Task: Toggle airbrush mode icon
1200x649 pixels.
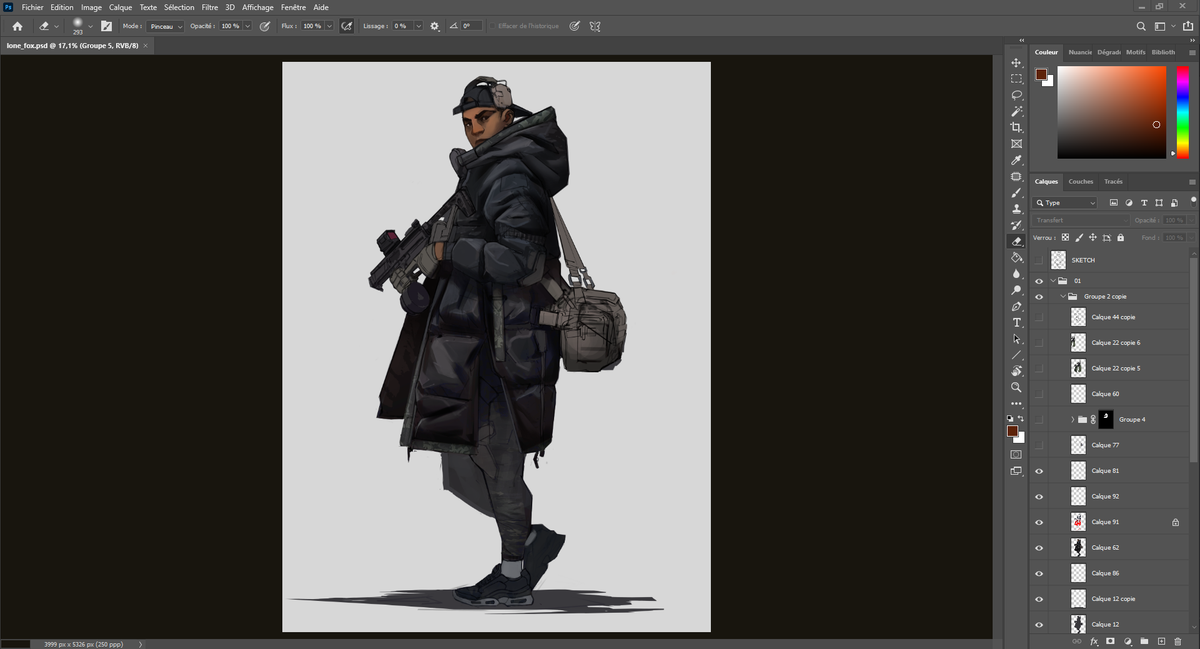Action: click(x=346, y=26)
